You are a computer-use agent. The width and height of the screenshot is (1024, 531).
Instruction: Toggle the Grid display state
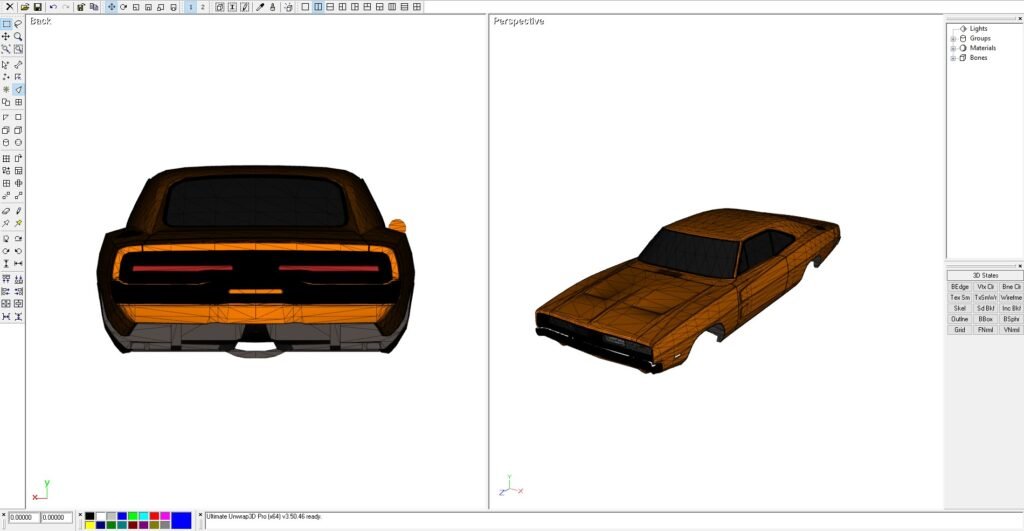[x=959, y=329]
